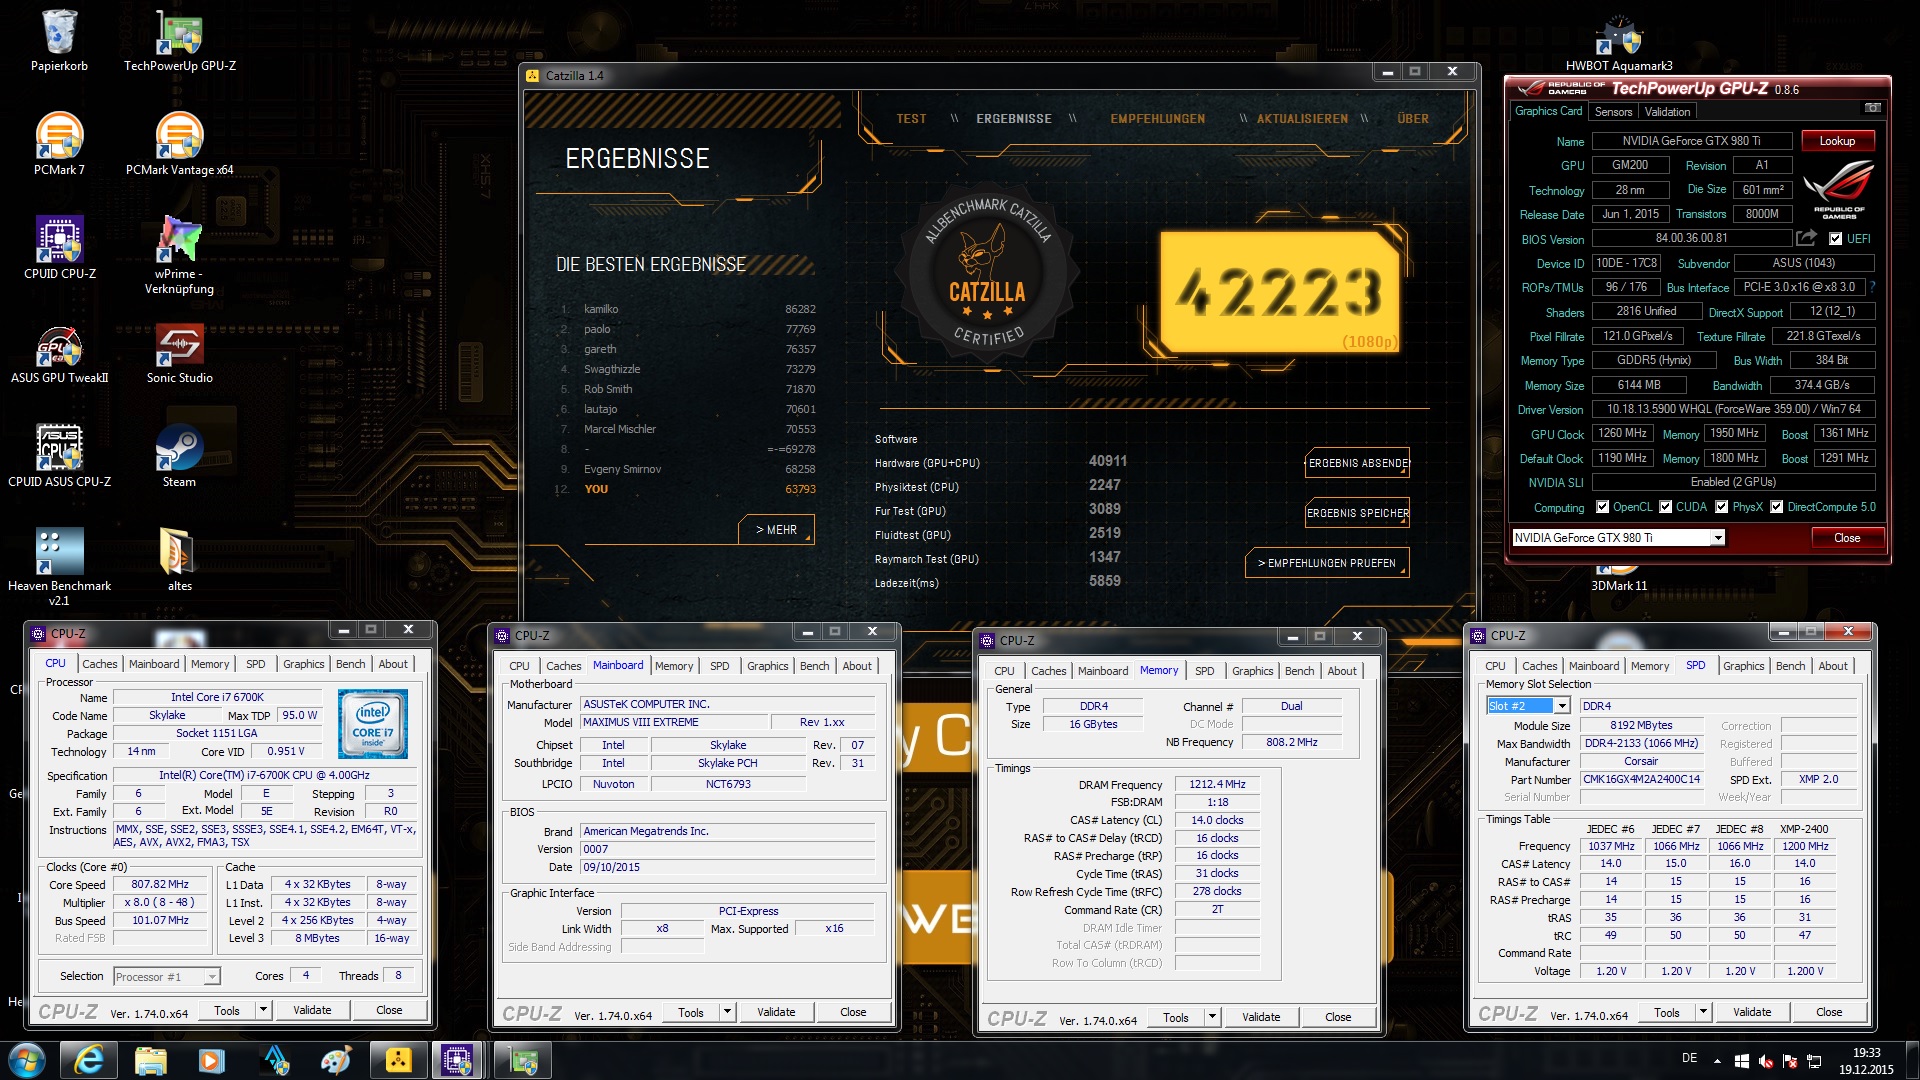1920x1080 pixels.
Task: Open About tab in SPD window
Action: 1832,666
